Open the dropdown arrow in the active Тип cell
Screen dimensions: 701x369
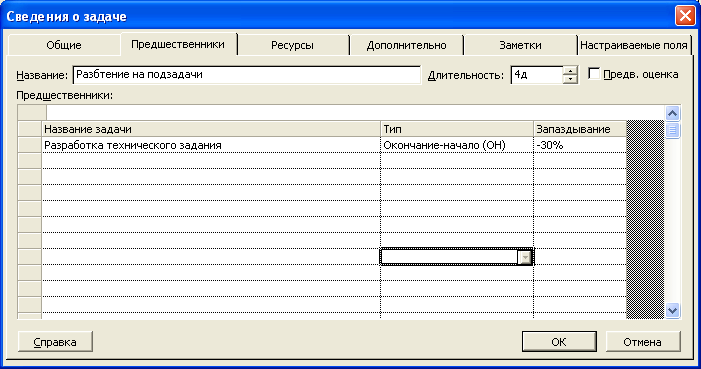[525, 257]
